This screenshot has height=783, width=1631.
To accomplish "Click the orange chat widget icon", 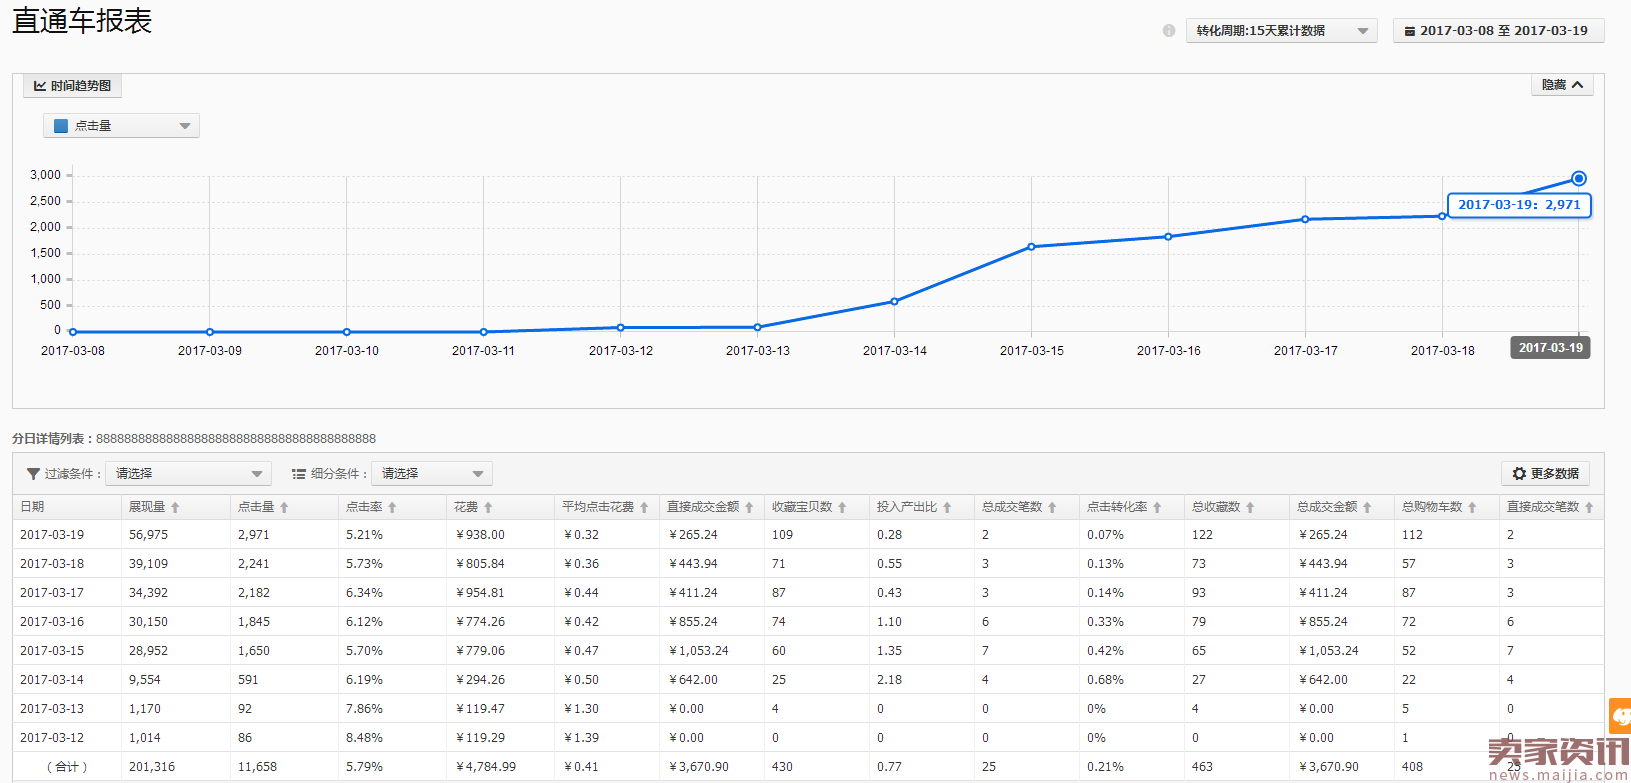I will coord(1620,716).
